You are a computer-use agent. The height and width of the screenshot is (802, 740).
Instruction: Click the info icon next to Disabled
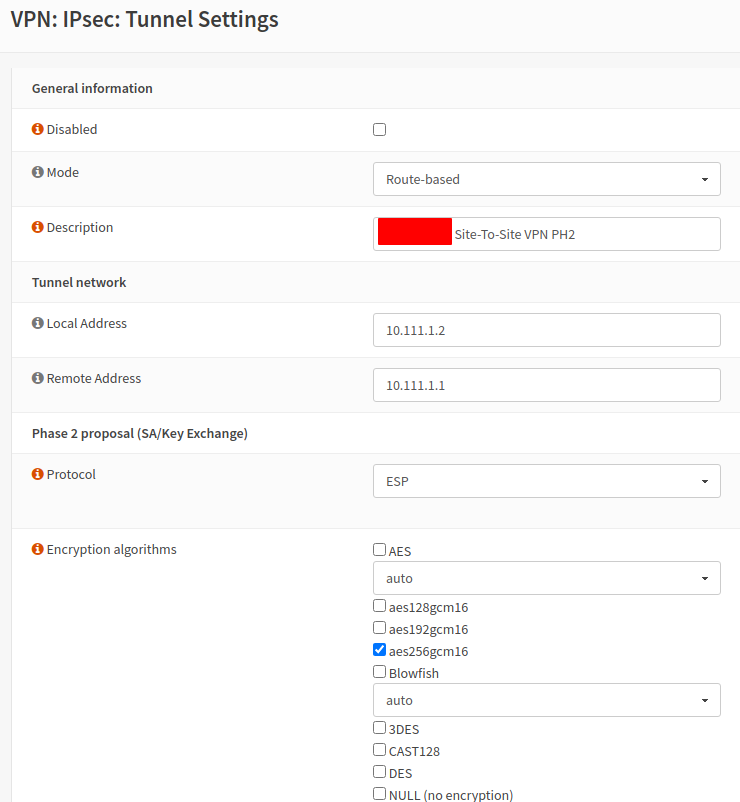click(37, 129)
